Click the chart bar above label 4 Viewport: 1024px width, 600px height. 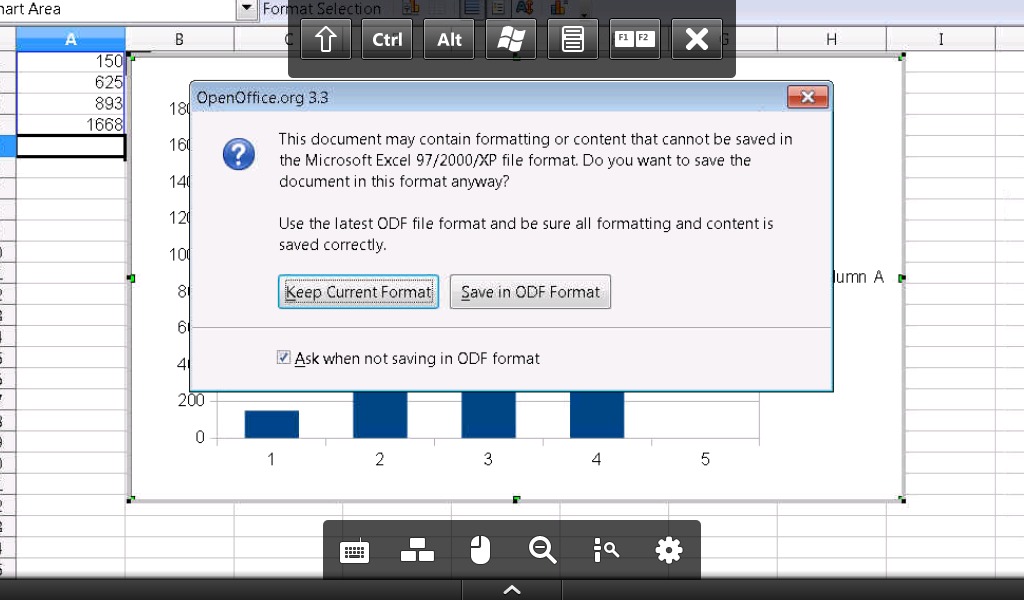(x=597, y=415)
